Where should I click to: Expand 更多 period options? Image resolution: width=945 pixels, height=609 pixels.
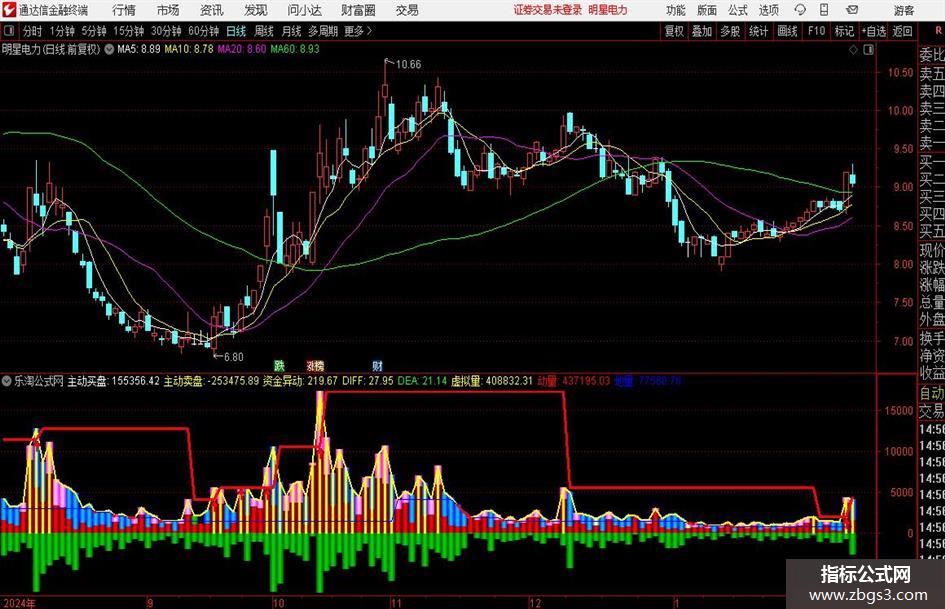tap(358, 31)
